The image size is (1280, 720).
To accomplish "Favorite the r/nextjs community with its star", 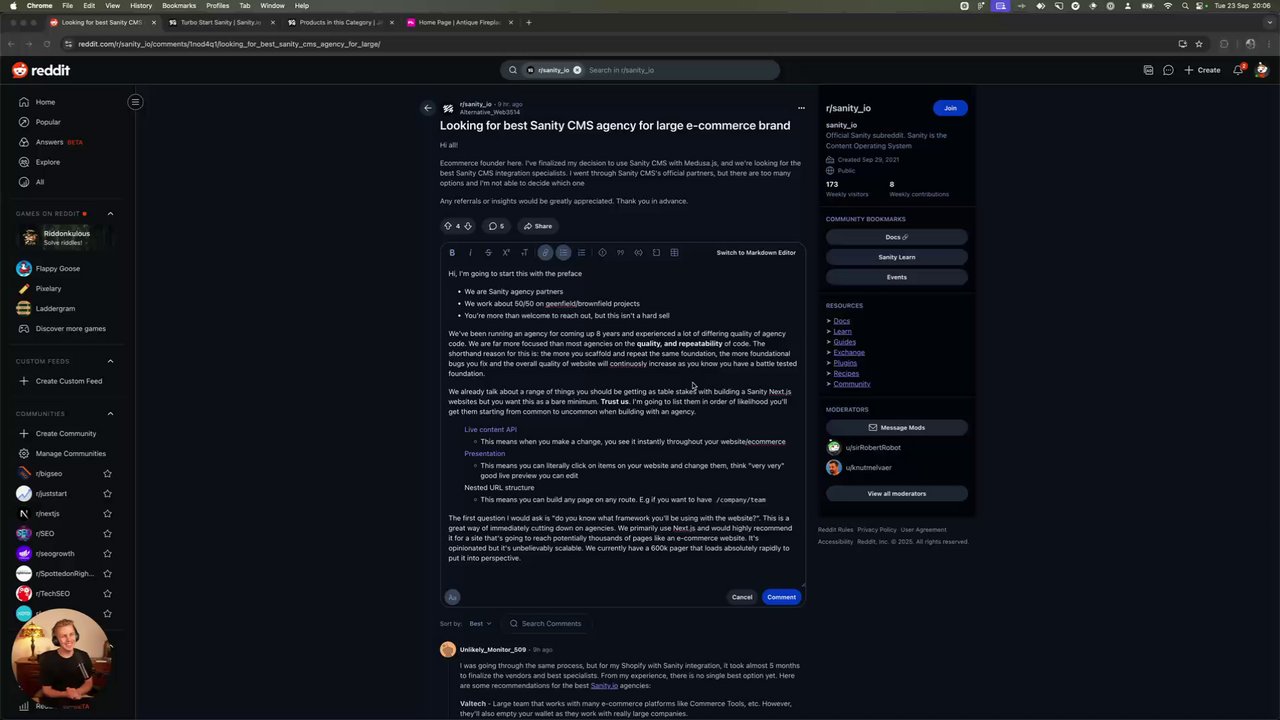I will tap(107, 514).
